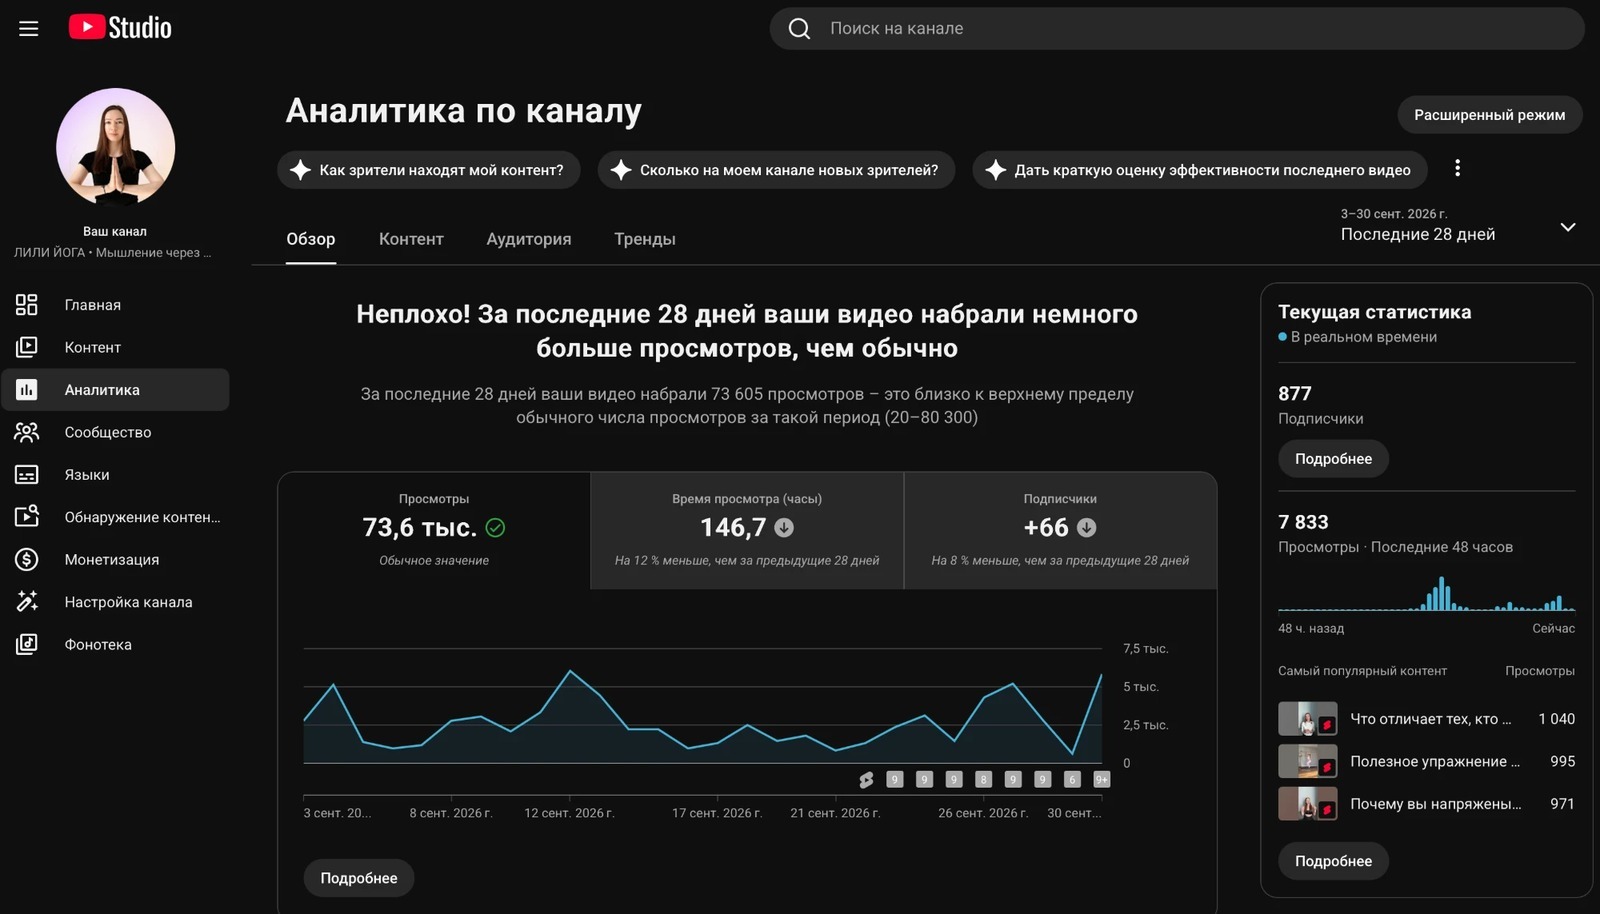Switch to the Обзор tab
This screenshot has height=914, width=1600.
(311, 239)
